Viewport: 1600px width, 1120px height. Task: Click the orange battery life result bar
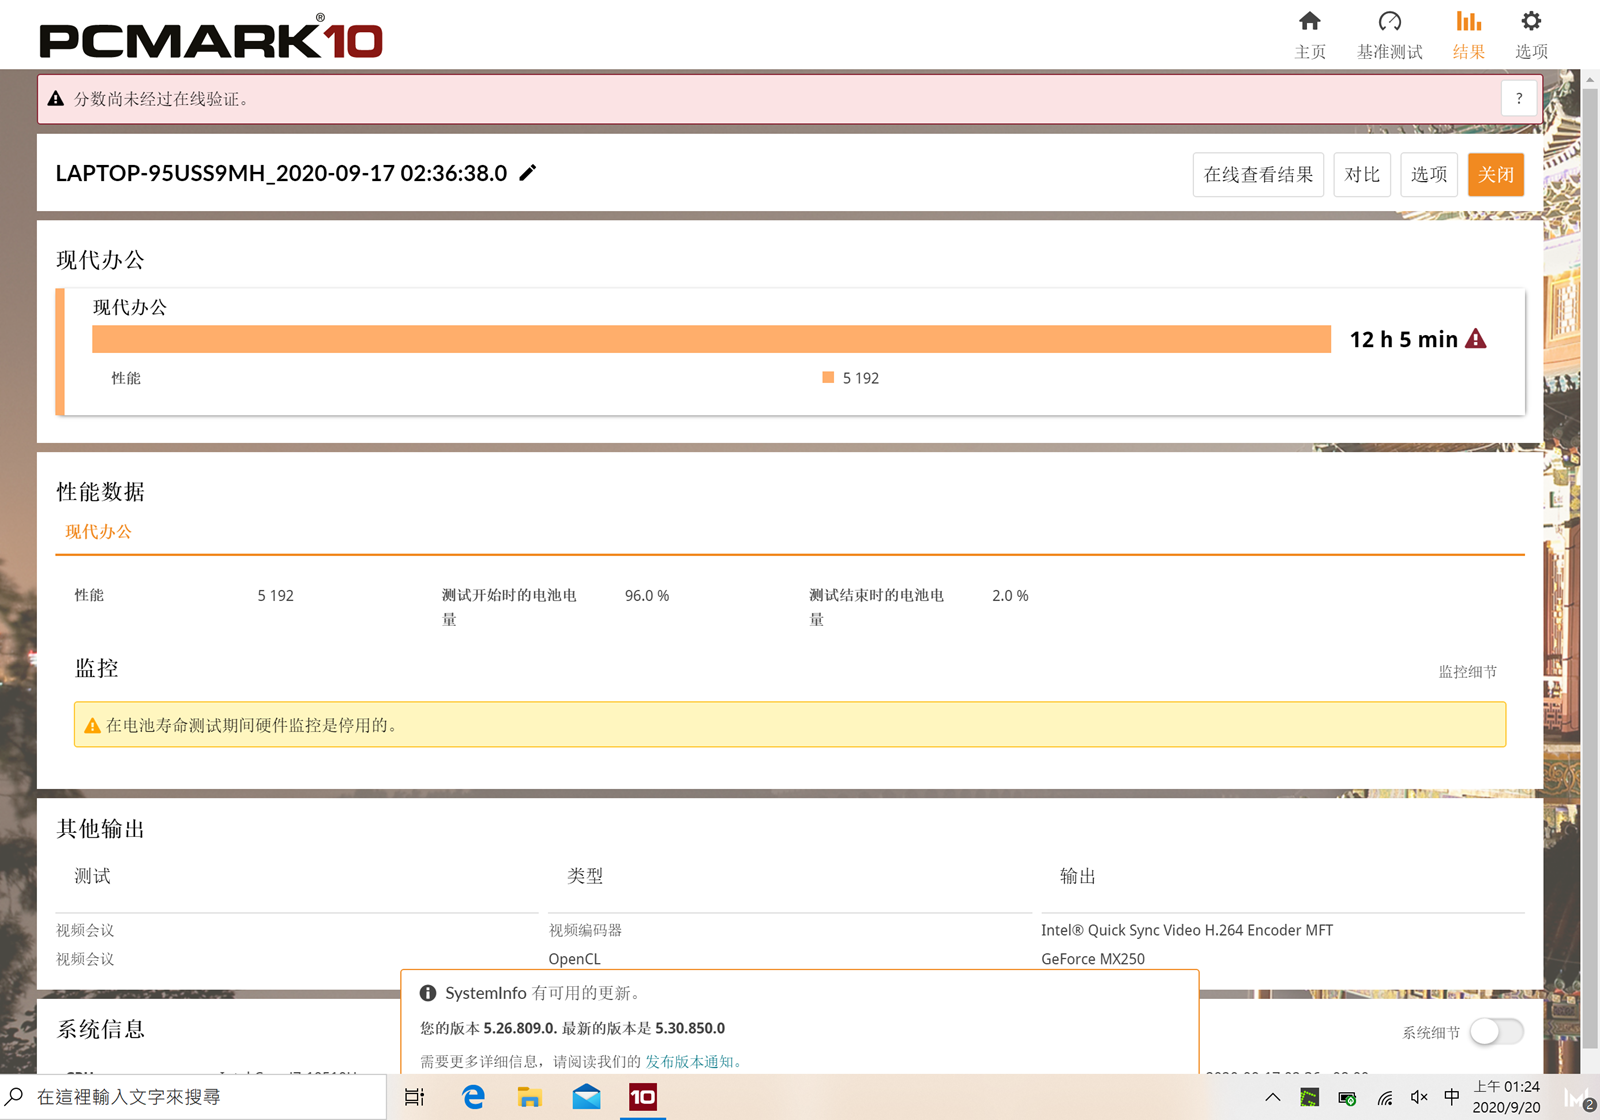[x=710, y=339]
